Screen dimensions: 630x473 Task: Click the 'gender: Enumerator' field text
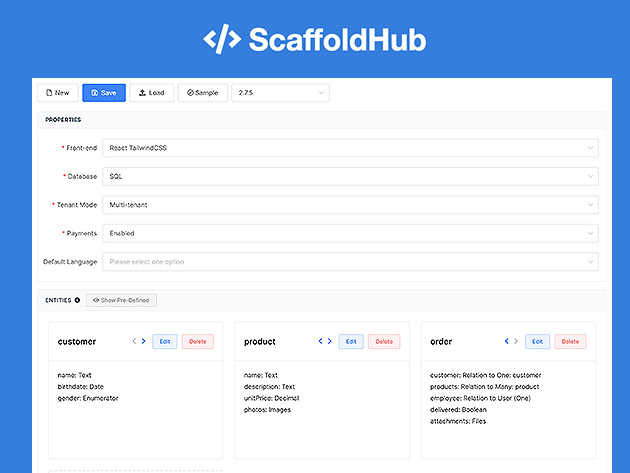pos(88,399)
